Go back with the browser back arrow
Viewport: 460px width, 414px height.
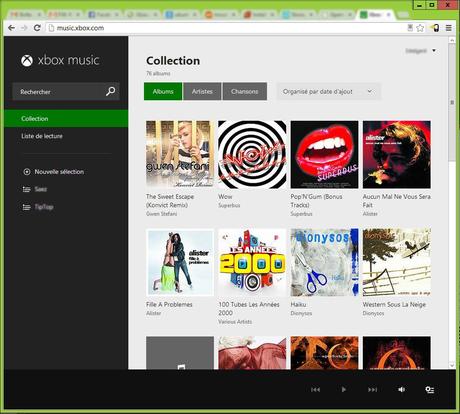pos(11,28)
